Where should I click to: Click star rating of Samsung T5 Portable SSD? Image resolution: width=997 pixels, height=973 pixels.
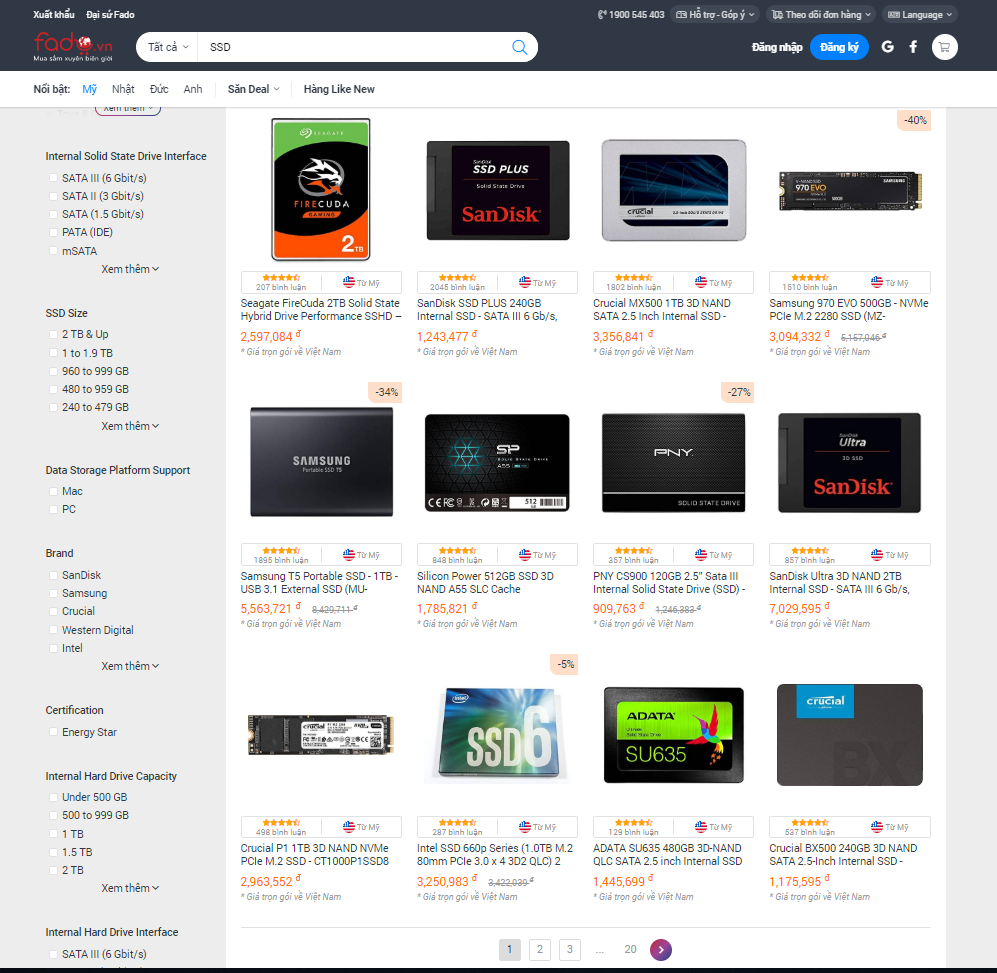[281, 550]
